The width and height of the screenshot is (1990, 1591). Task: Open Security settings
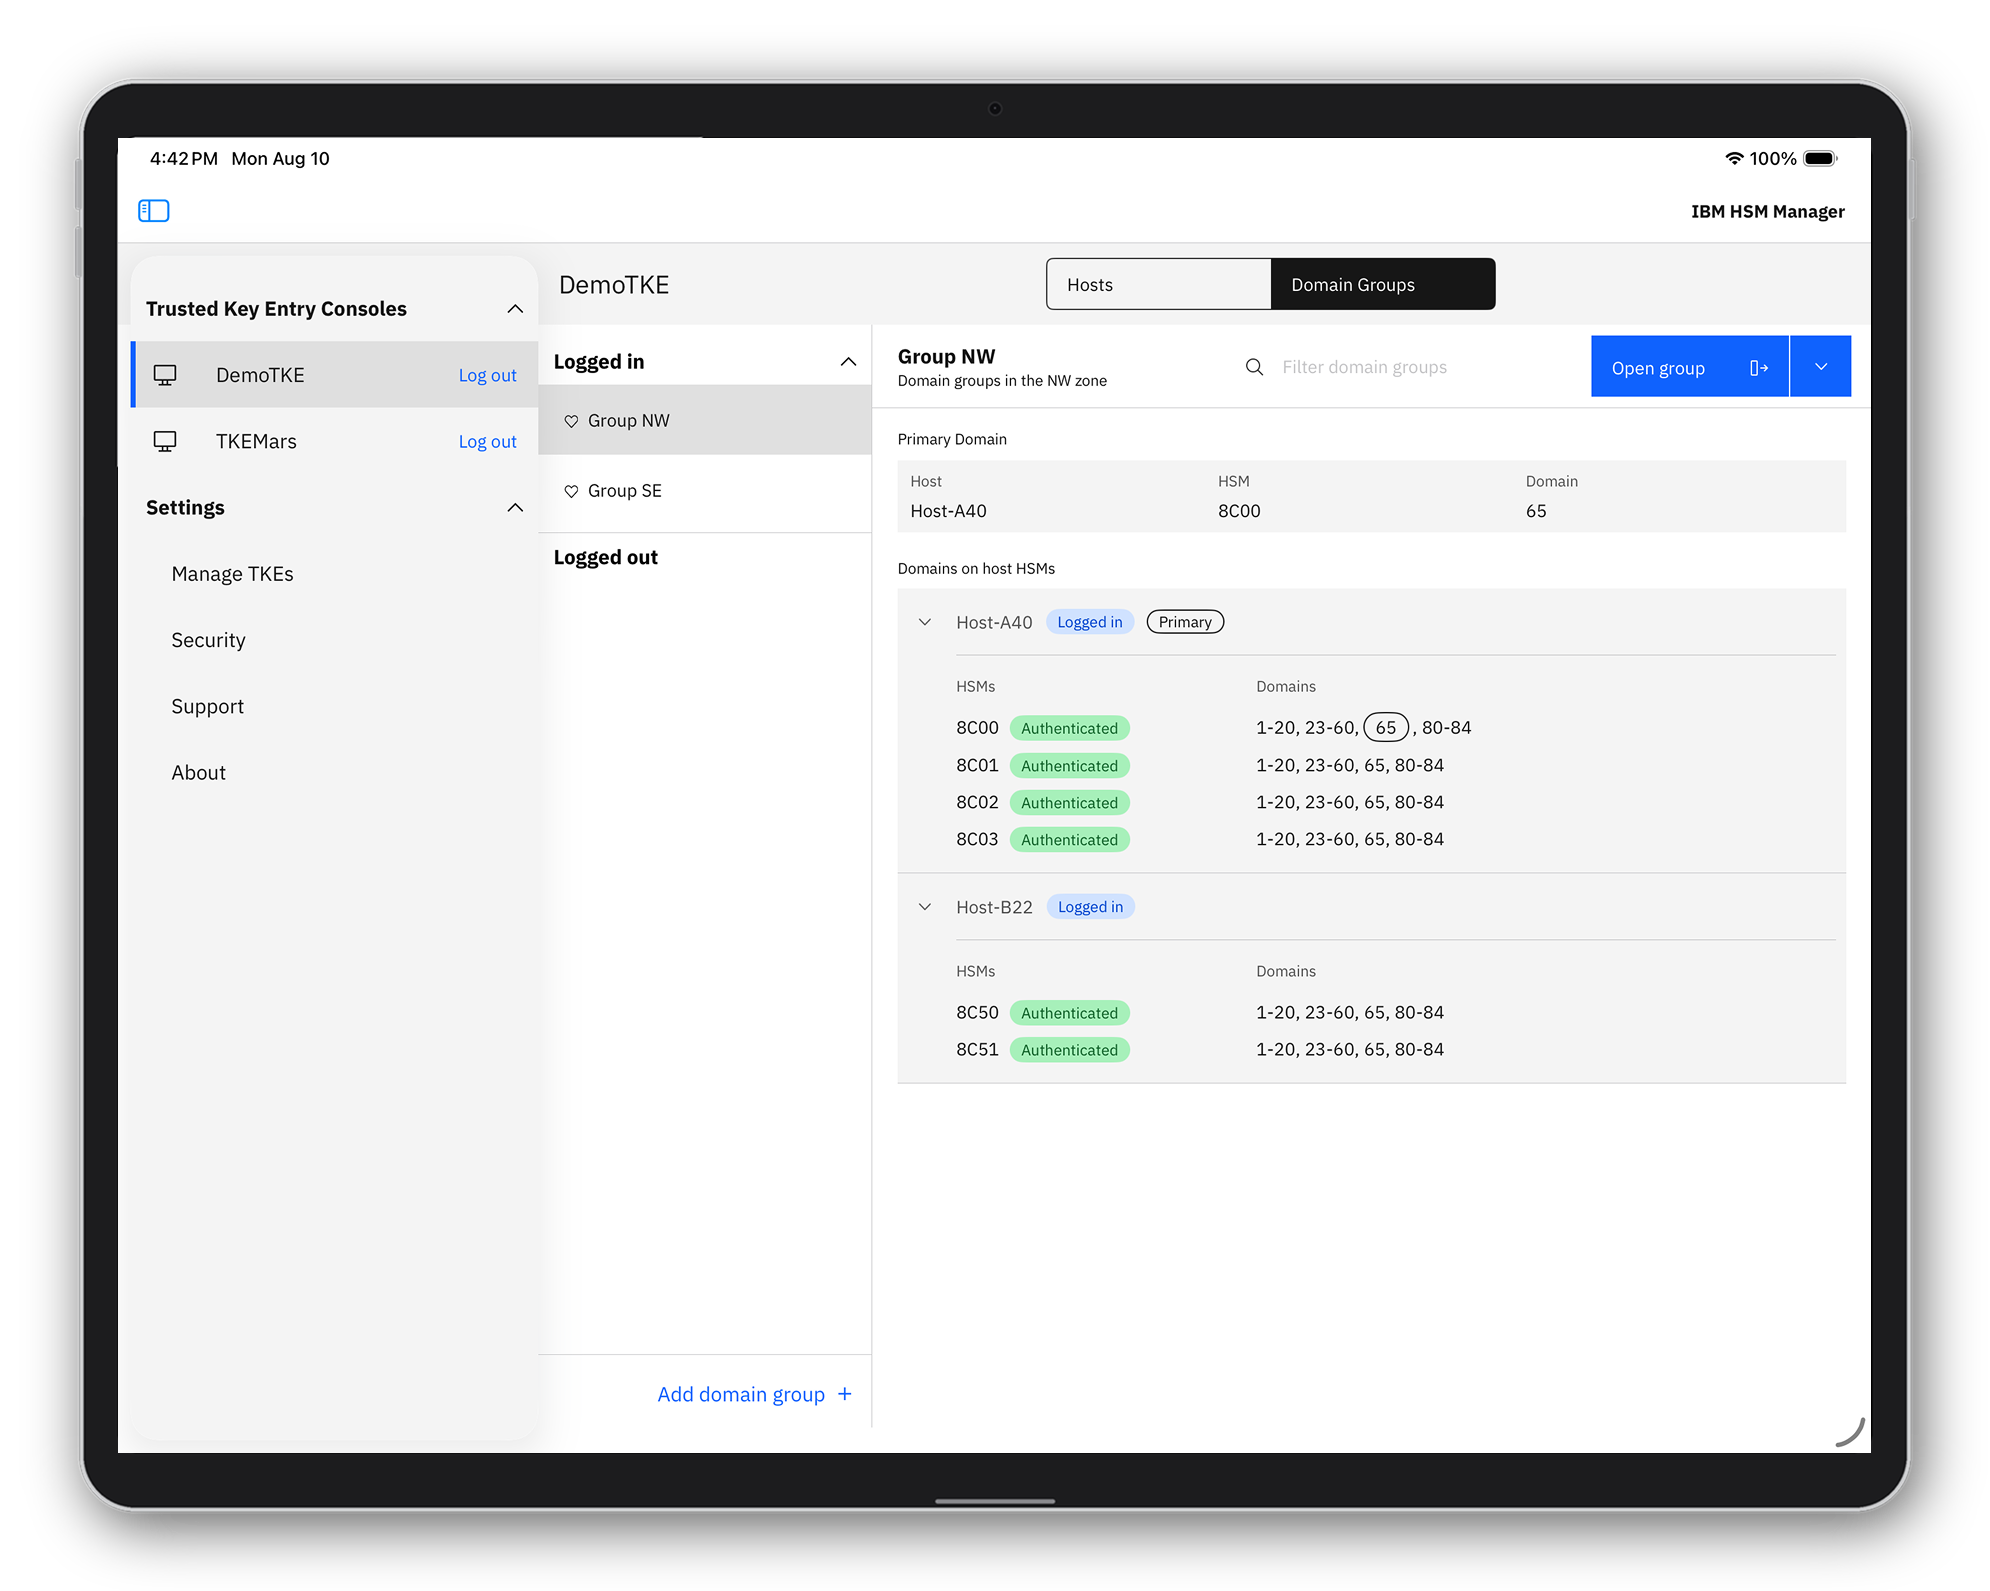[x=208, y=640]
